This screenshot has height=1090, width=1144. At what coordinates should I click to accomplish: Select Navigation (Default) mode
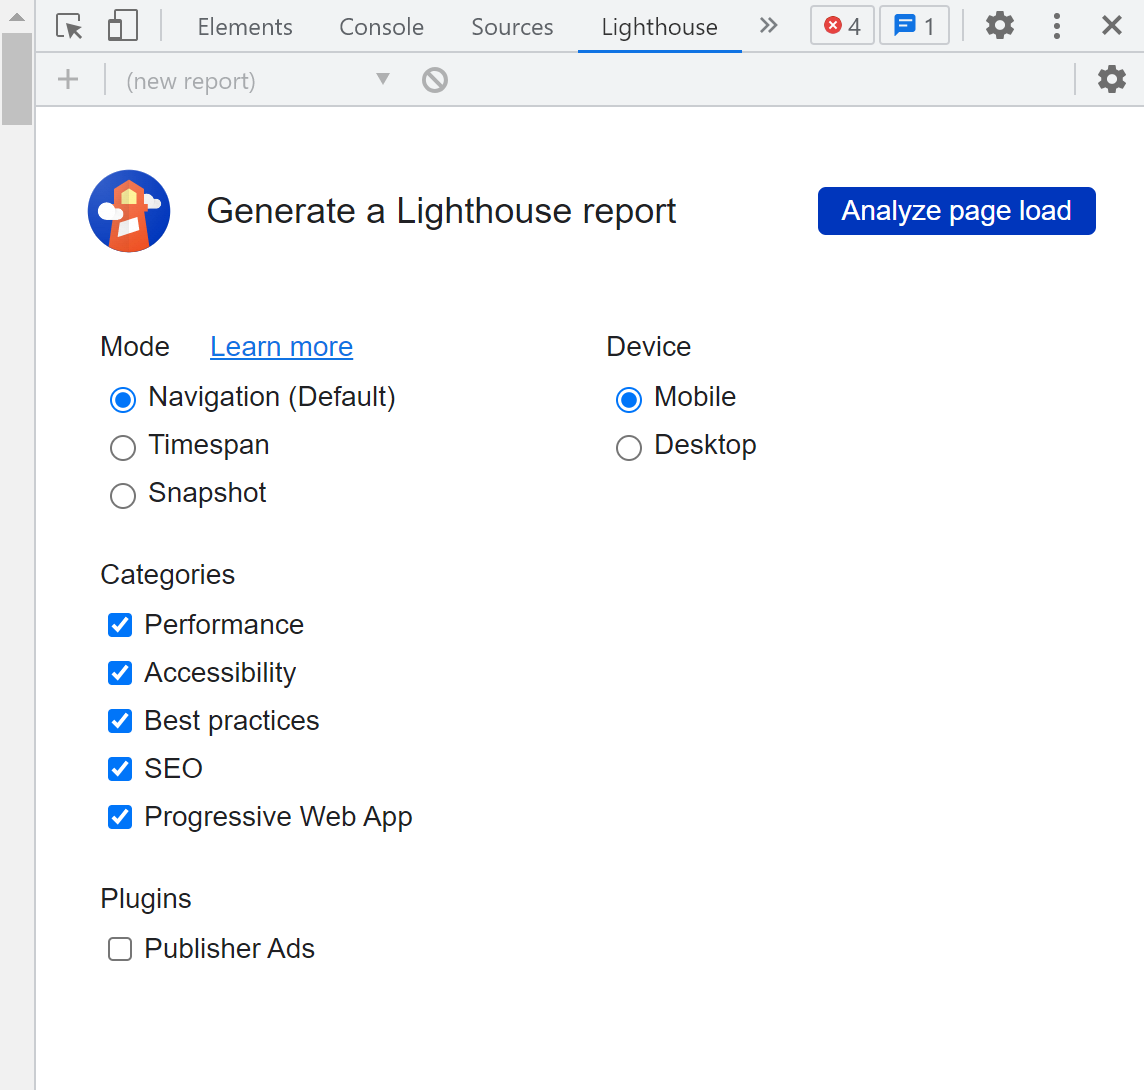point(123,399)
